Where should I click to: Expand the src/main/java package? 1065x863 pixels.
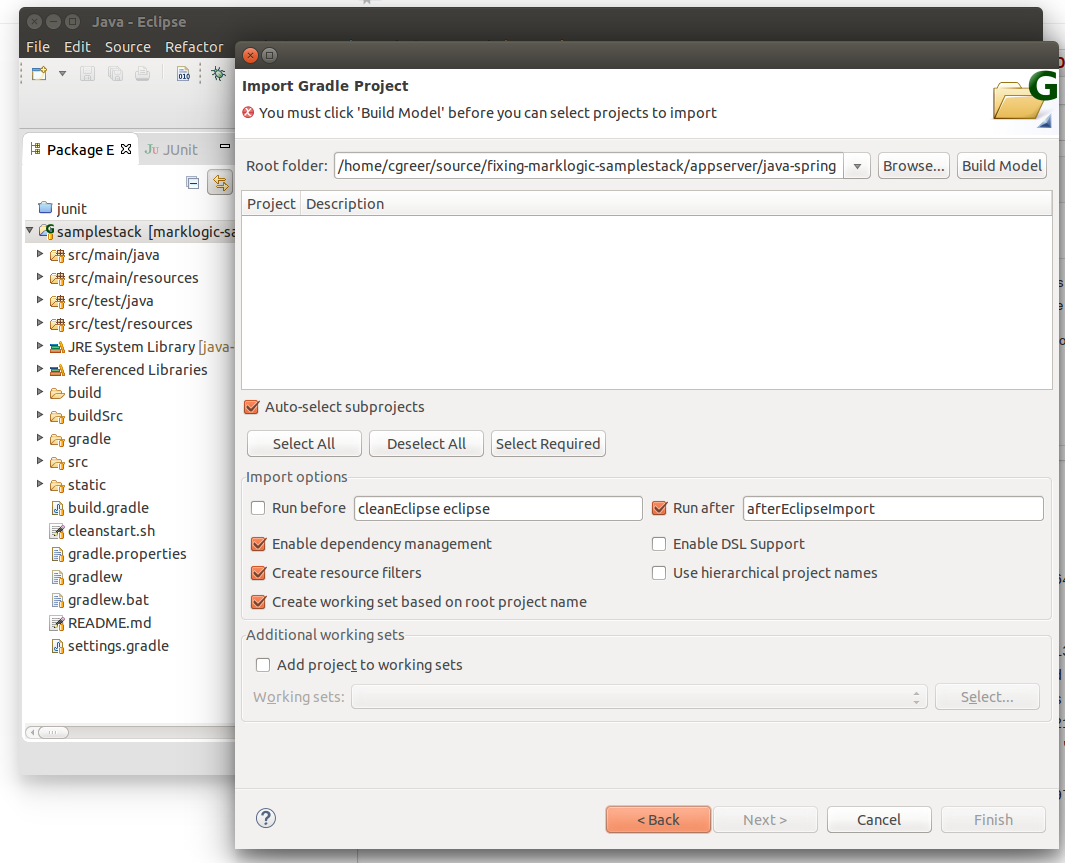pos(40,254)
